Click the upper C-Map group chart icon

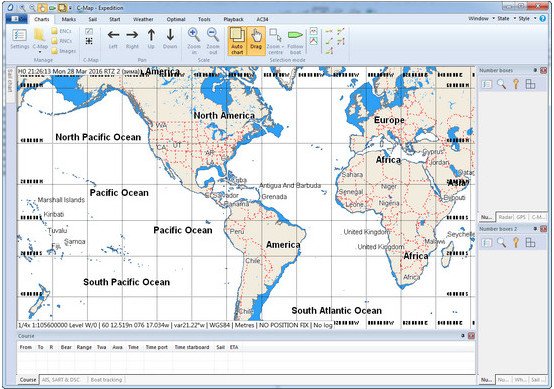click(x=89, y=31)
